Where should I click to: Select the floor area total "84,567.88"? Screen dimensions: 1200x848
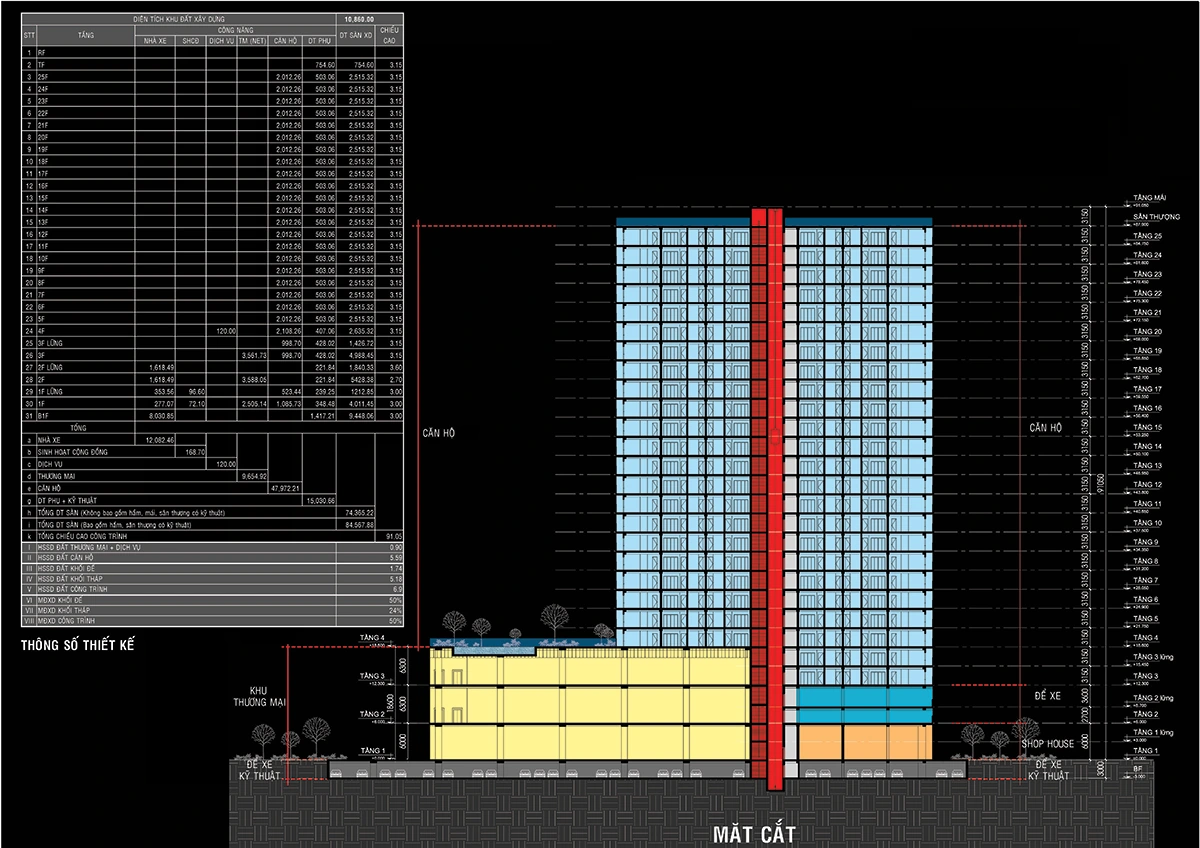tap(358, 524)
